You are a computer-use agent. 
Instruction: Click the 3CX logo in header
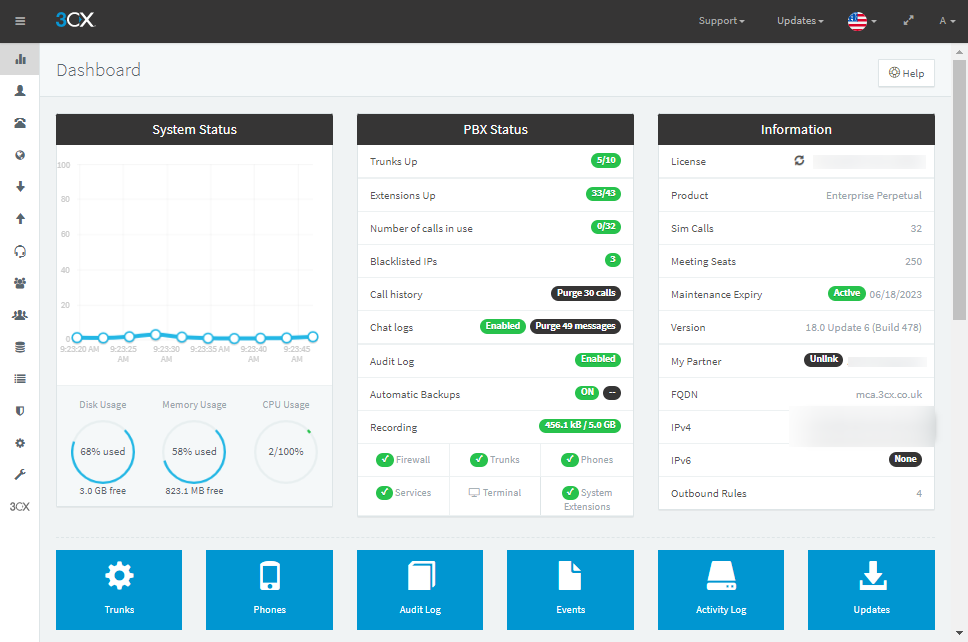(75, 20)
